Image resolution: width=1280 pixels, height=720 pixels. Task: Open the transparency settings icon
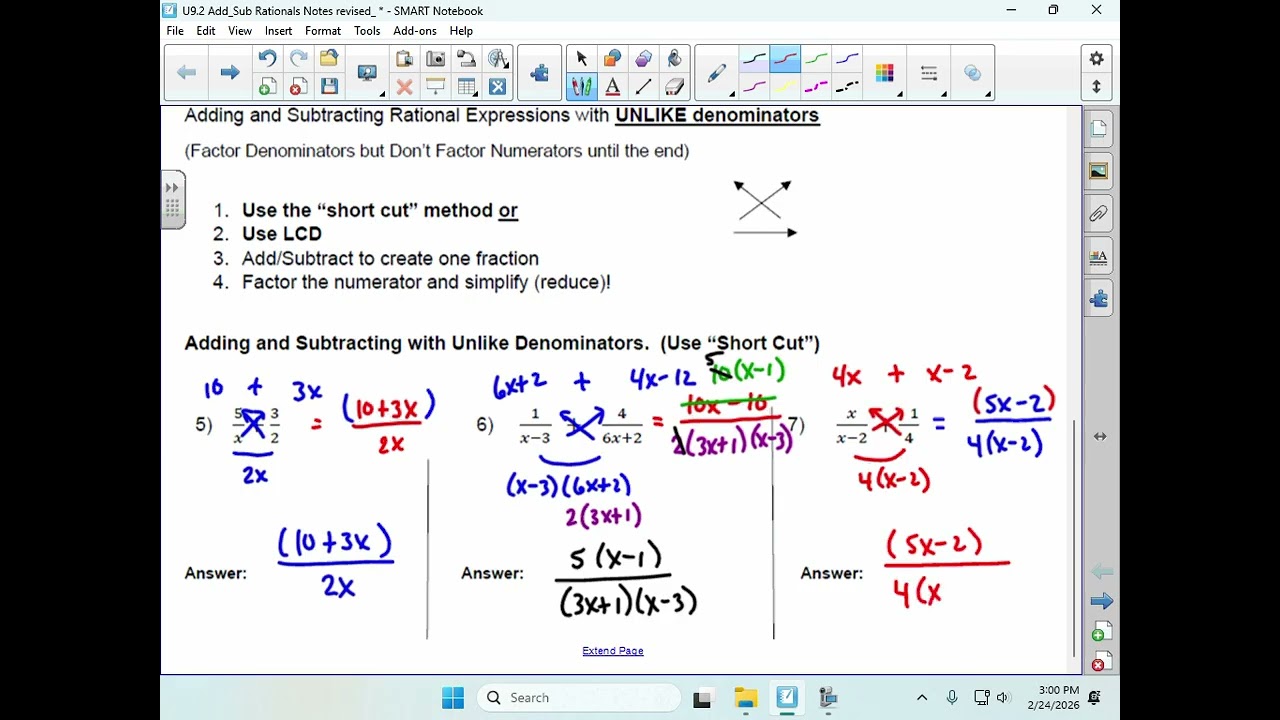click(973, 73)
